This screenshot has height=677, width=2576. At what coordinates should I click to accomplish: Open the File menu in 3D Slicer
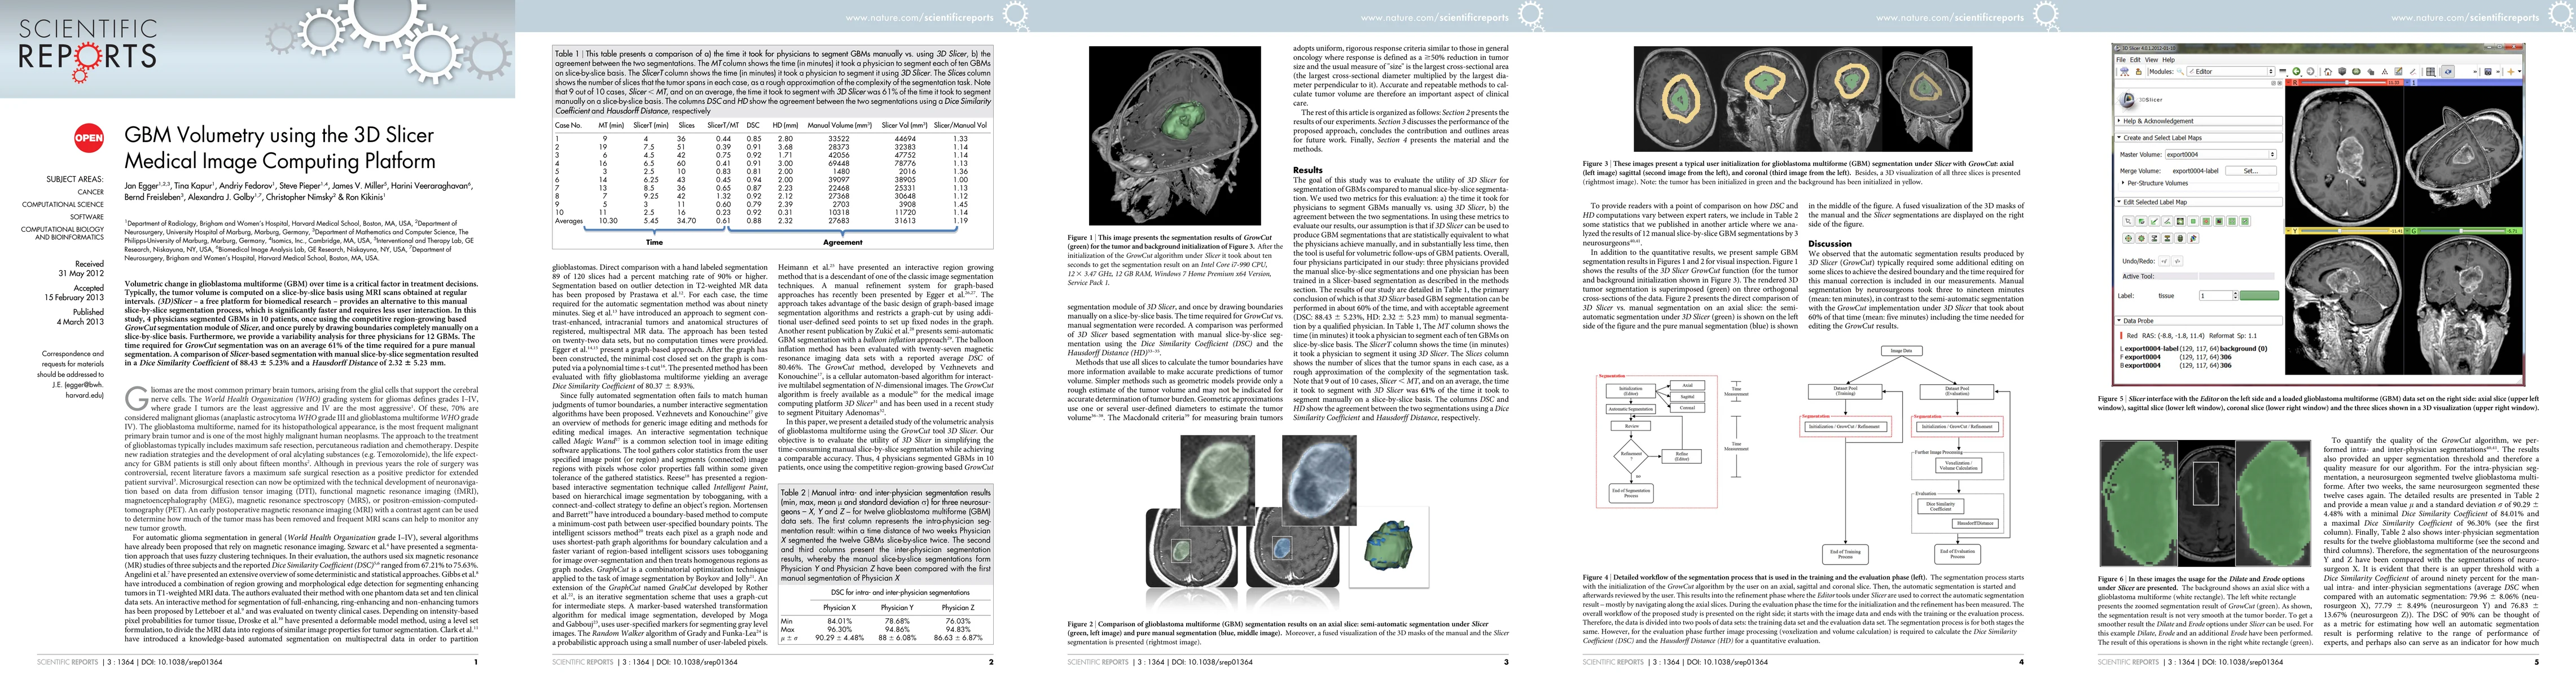(x=2121, y=60)
